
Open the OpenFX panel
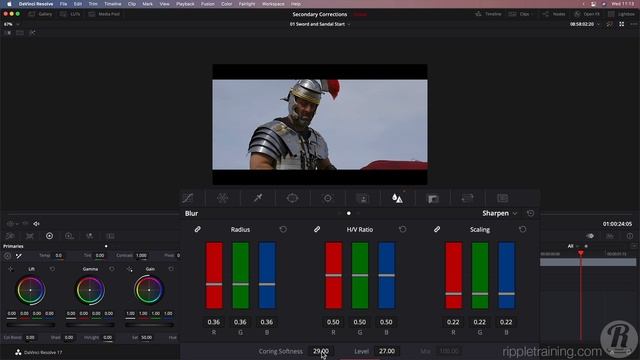pos(587,14)
